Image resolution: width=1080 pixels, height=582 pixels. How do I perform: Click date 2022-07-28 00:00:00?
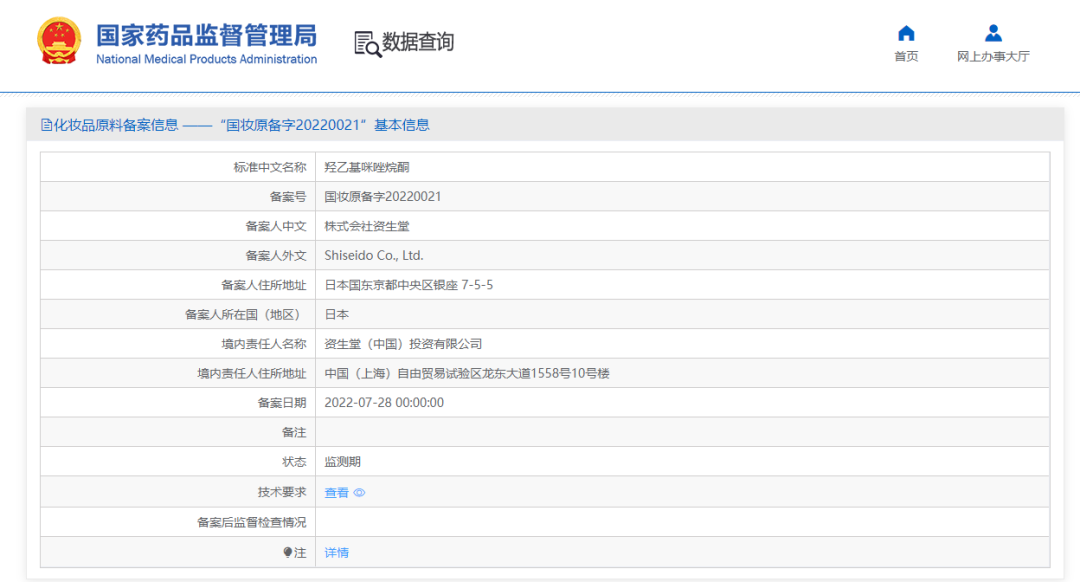[384, 402]
